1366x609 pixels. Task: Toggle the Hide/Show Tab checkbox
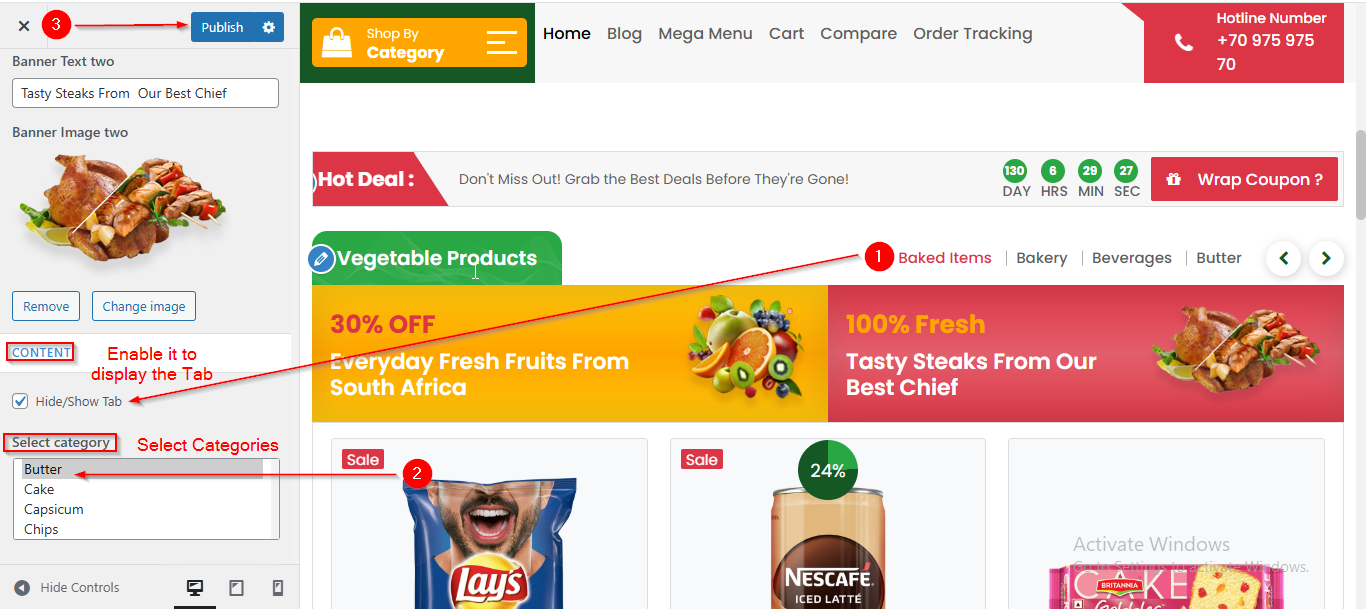(20, 401)
